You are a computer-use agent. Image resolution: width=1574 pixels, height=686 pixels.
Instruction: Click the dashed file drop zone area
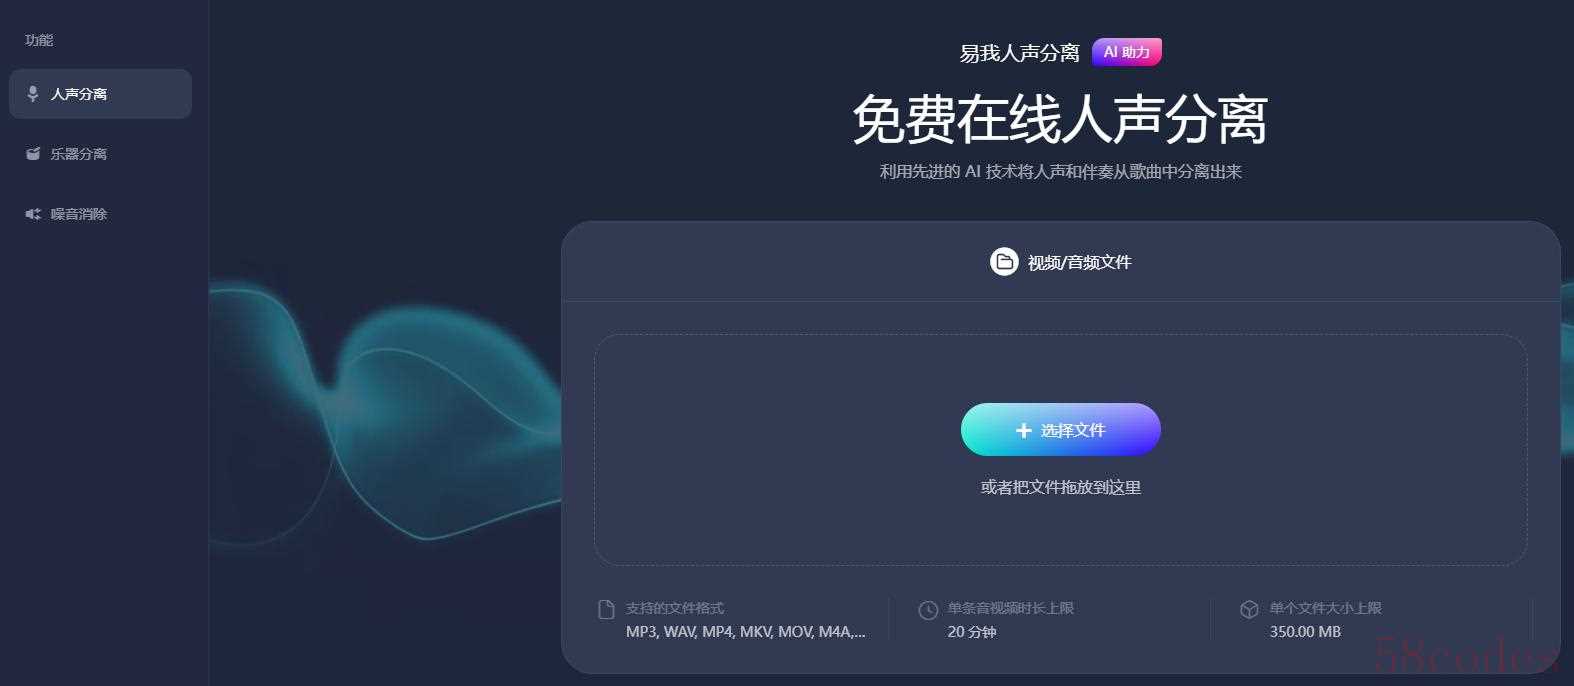coord(1061,450)
